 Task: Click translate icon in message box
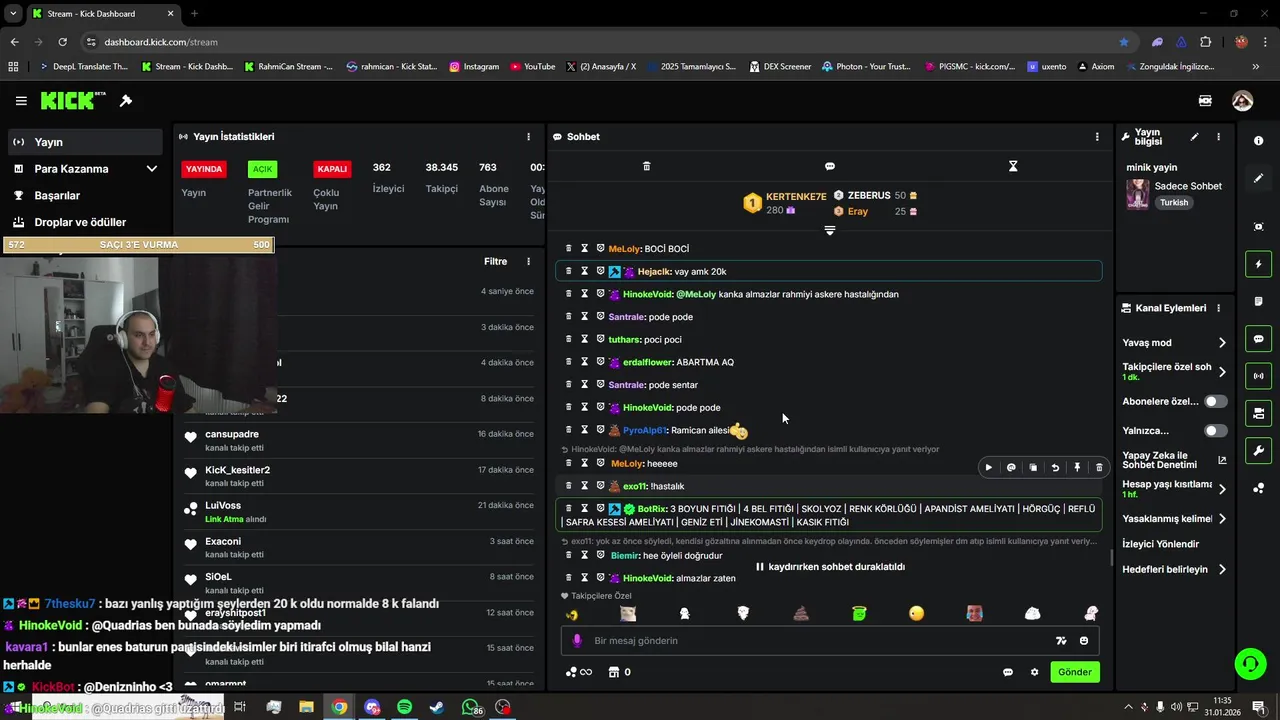1061,641
